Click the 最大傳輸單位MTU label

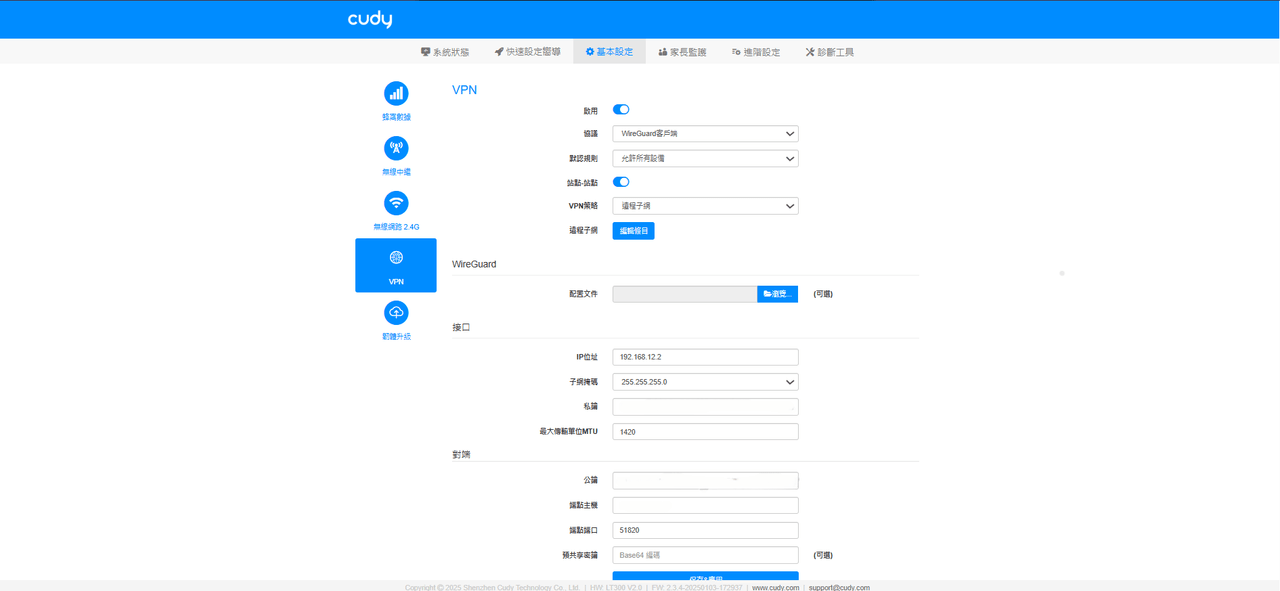(568, 432)
